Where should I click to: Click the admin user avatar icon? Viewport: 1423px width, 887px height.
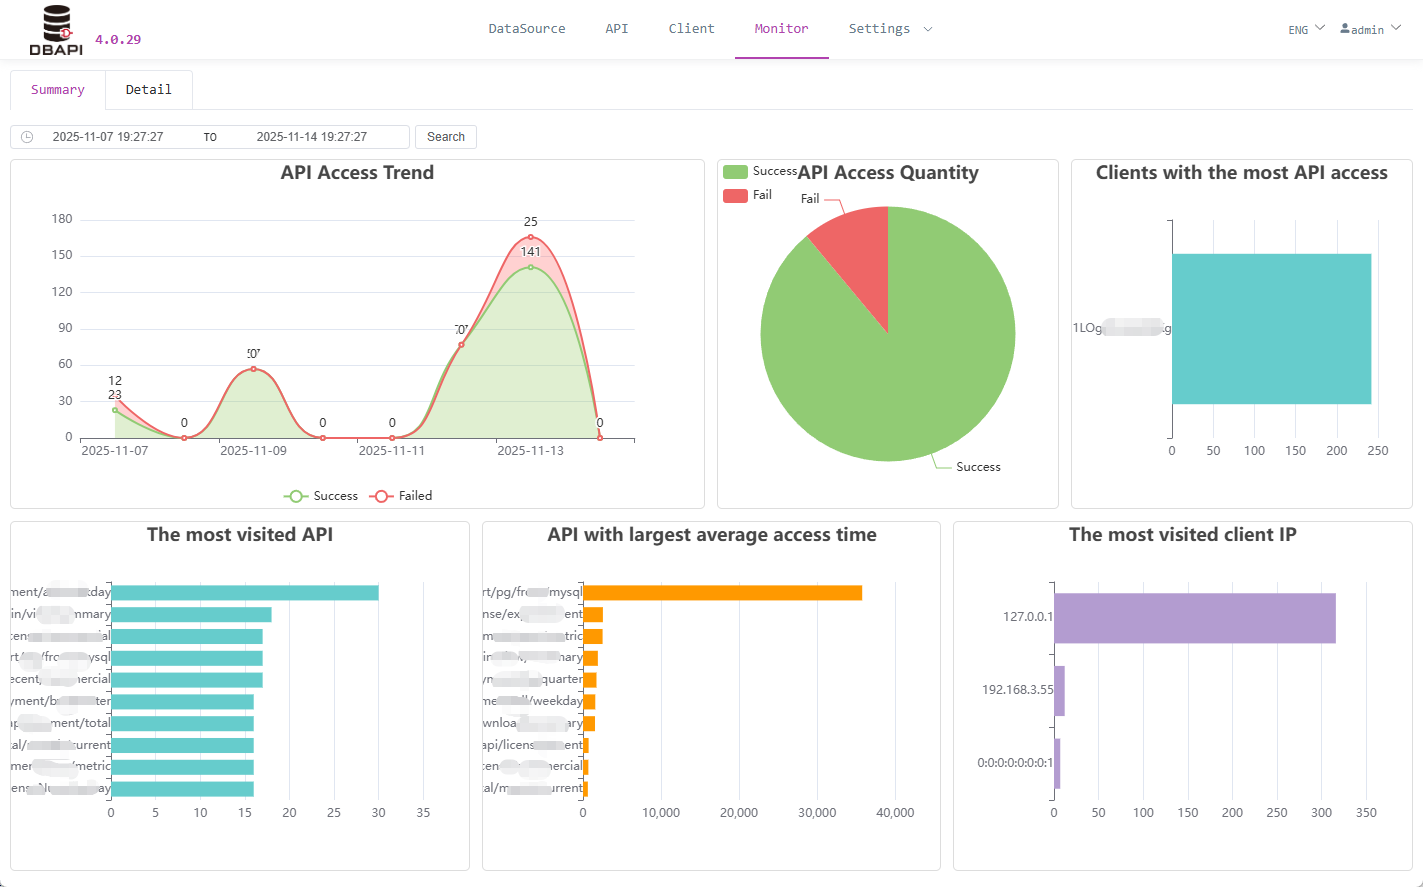(x=1344, y=28)
